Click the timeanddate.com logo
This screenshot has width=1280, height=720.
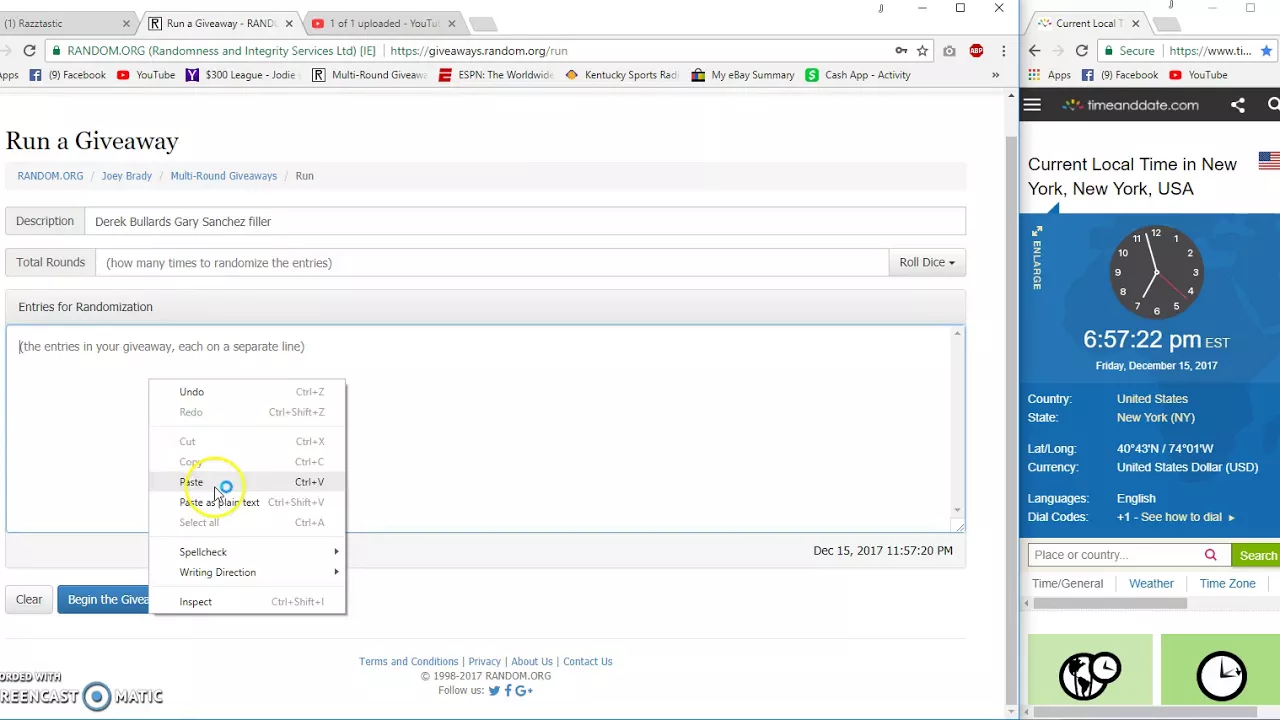coord(1130,105)
